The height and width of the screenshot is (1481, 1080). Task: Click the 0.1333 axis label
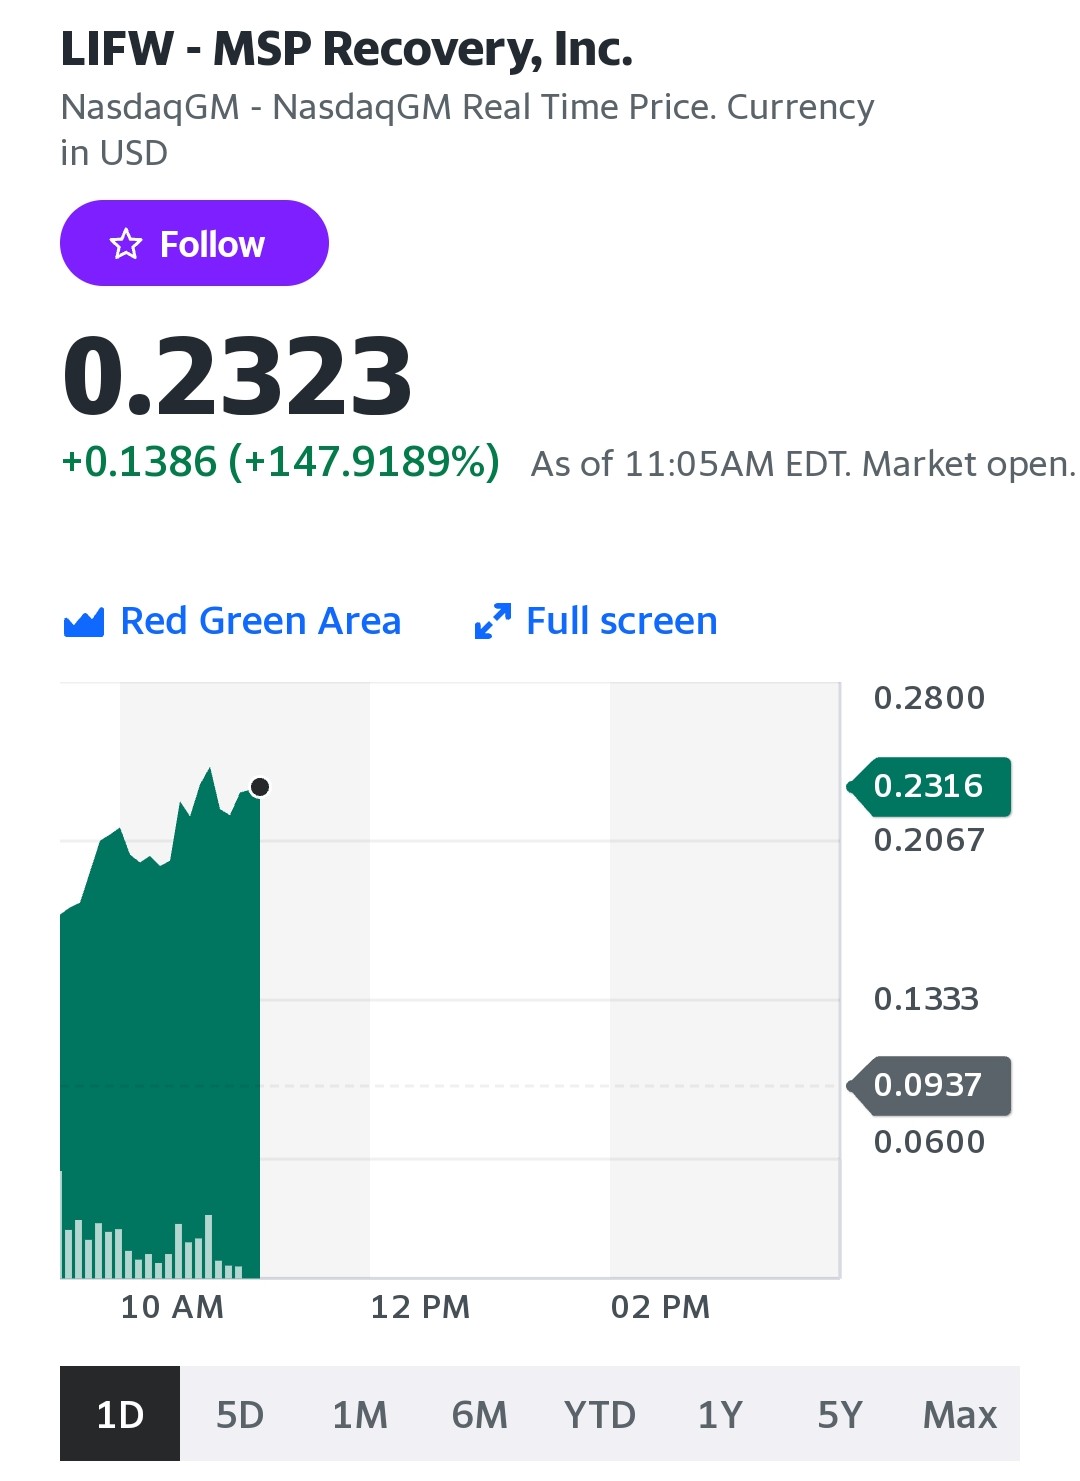(927, 999)
